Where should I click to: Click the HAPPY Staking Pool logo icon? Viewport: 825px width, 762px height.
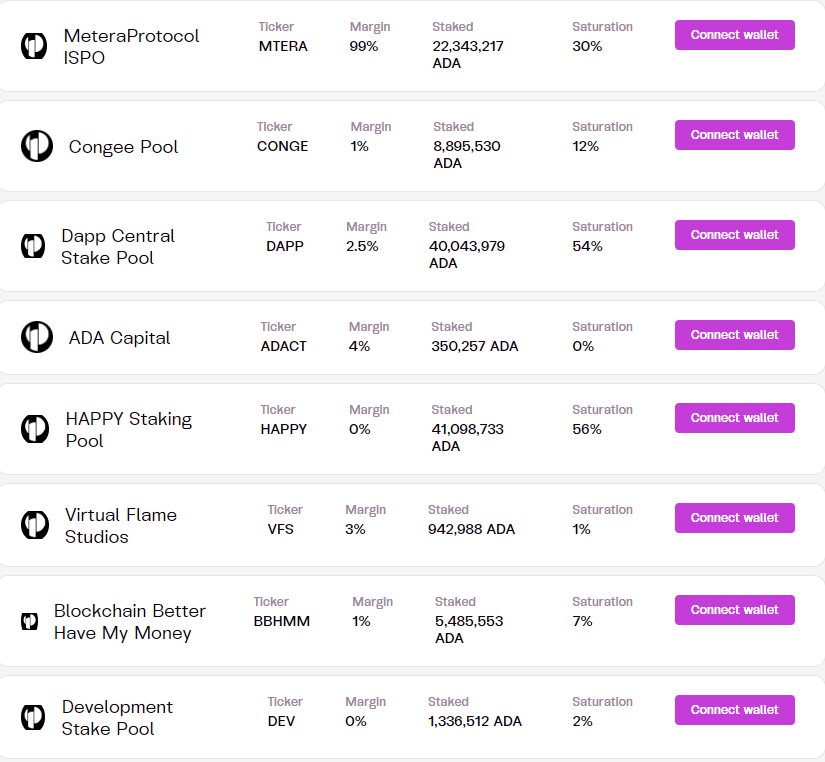(35, 429)
